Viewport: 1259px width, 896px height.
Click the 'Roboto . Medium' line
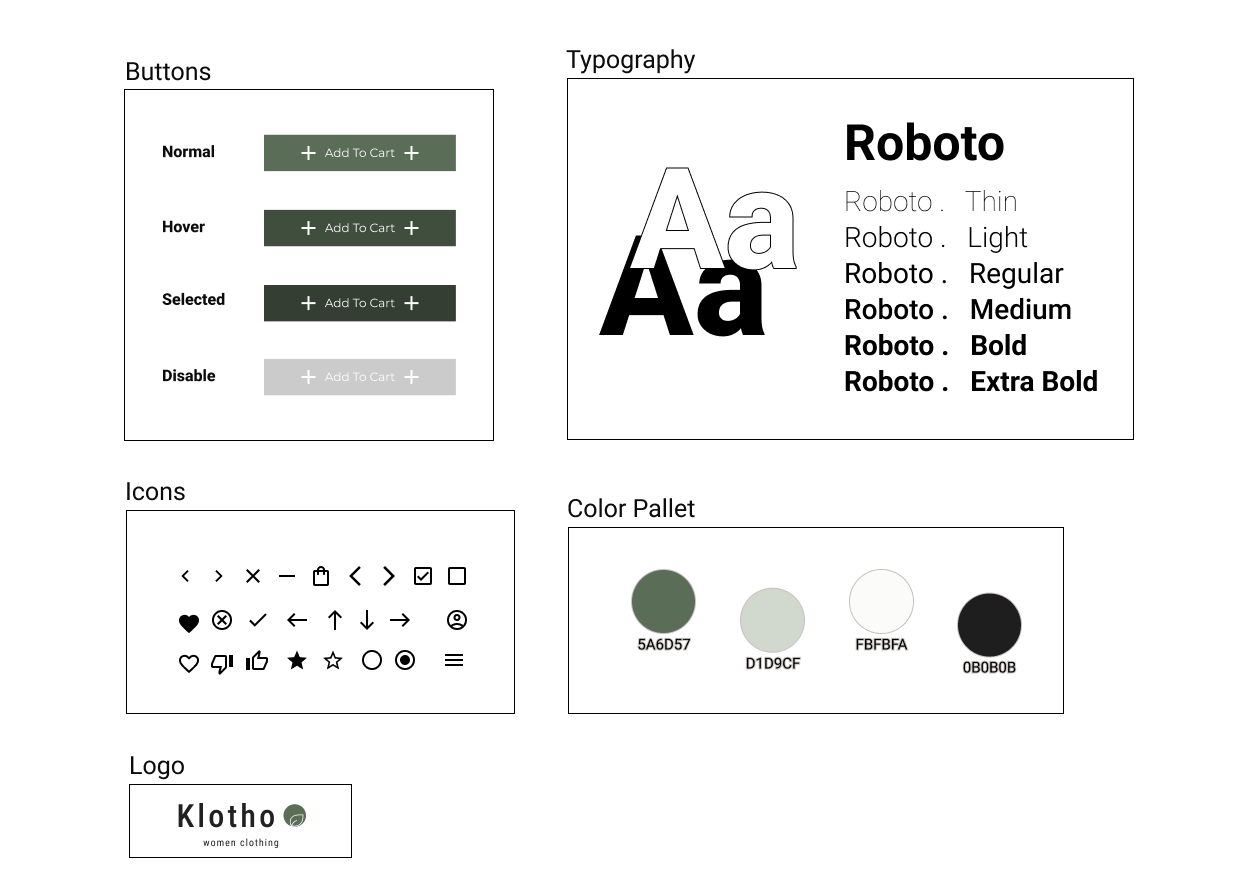[x=958, y=309]
